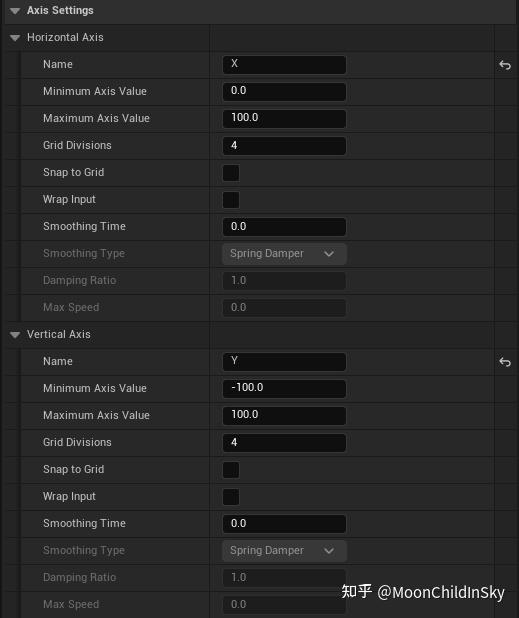Click Vertical Damping Ratio field 1.0
This screenshot has width=519, height=618.
point(284,577)
